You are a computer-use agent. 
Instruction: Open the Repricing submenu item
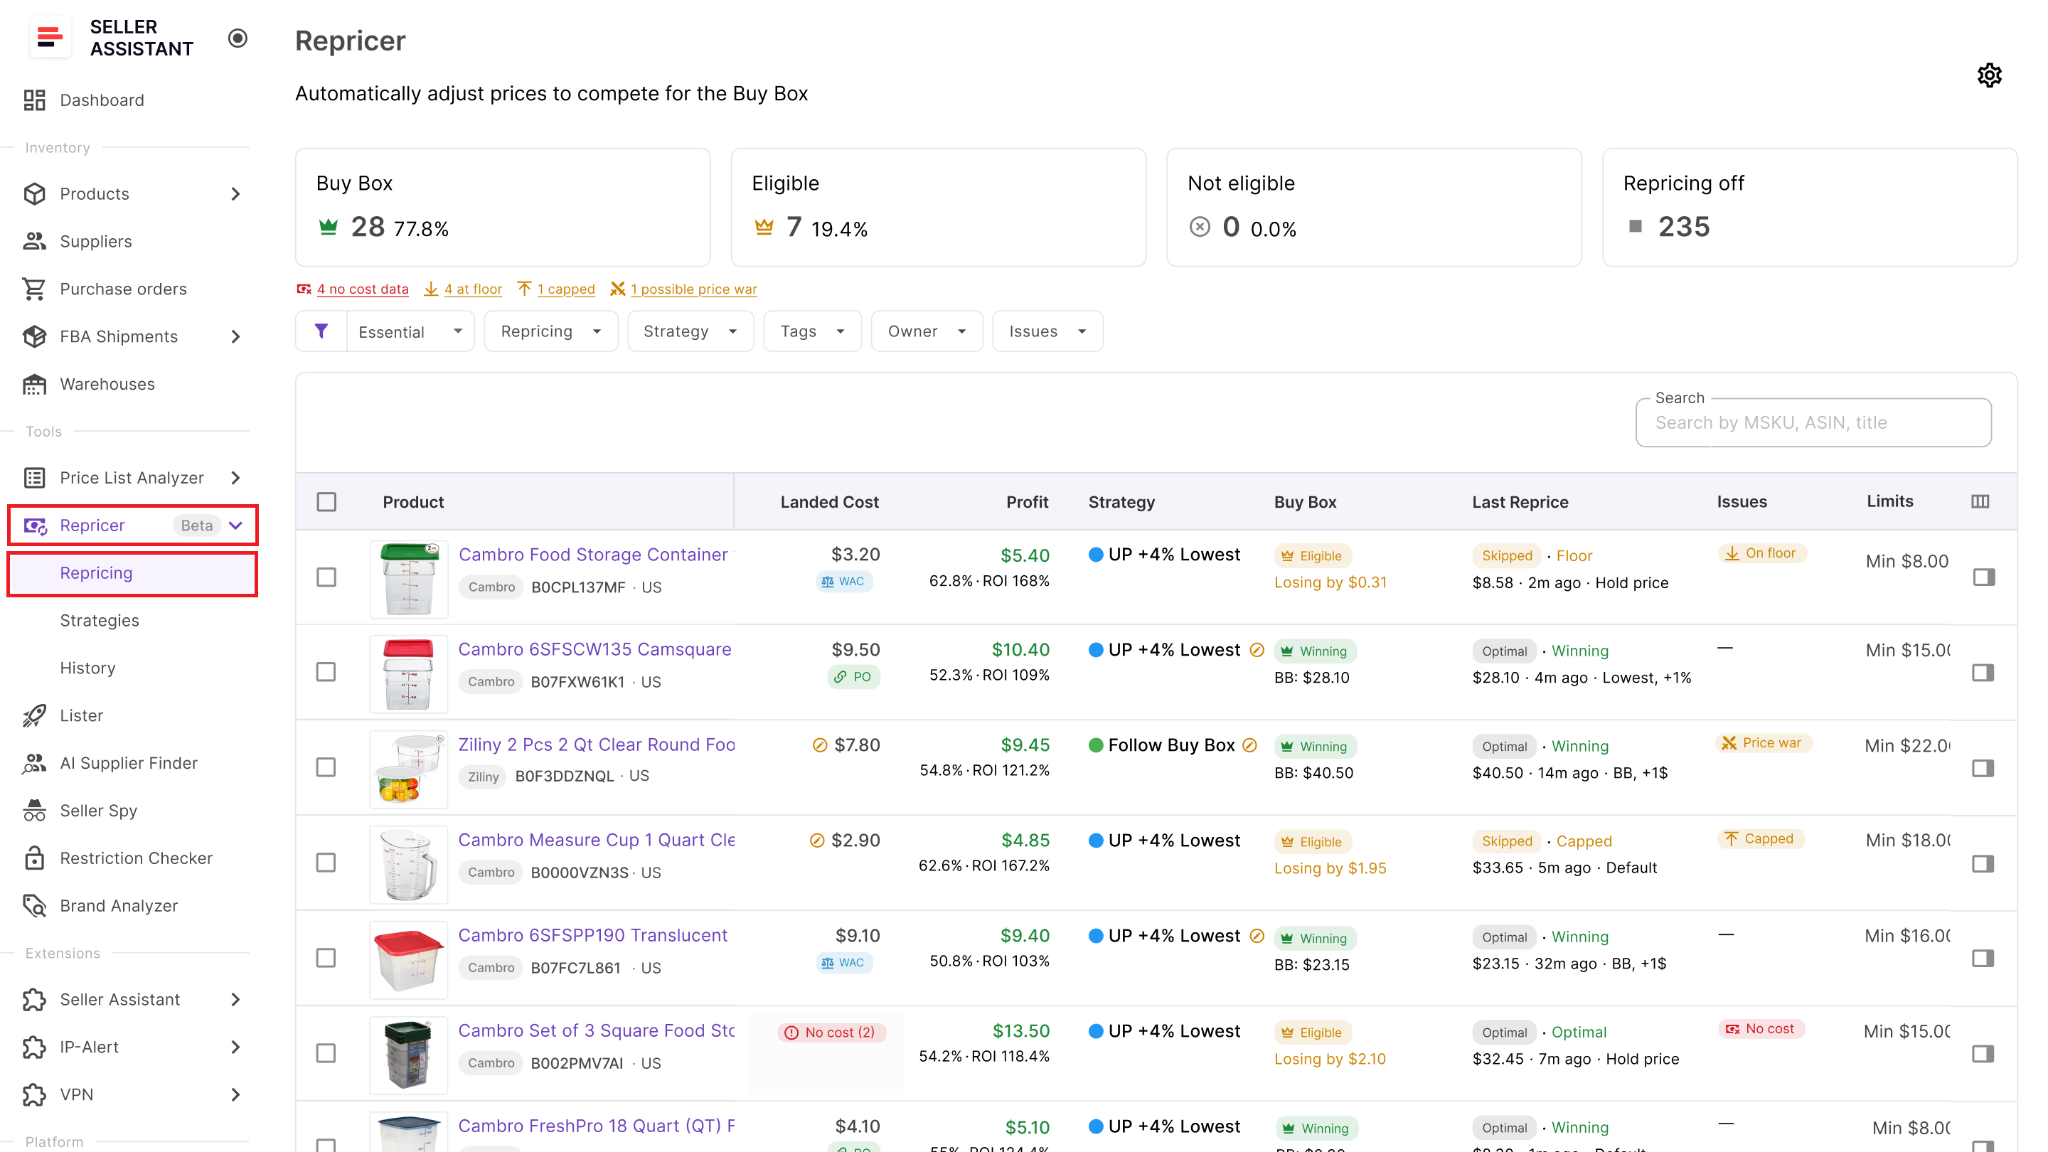point(132,573)
